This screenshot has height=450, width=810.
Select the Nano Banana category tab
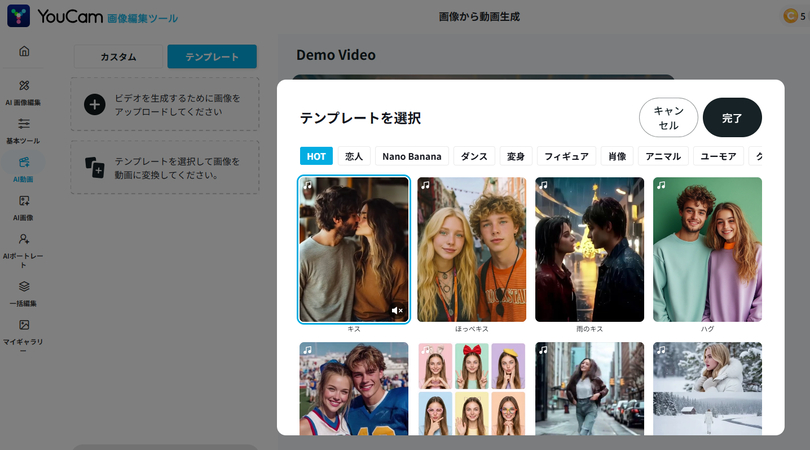(x=412, y=156)
